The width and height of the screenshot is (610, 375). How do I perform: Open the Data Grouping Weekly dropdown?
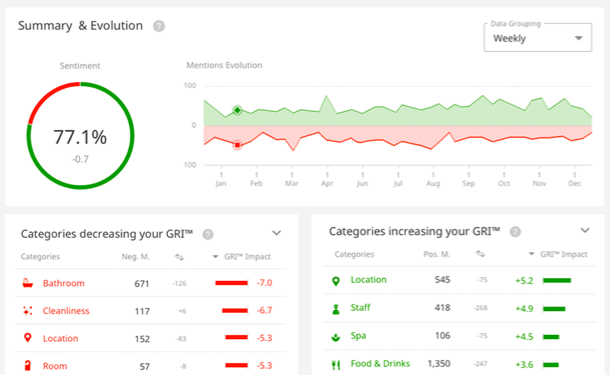(x=538, y=38)
